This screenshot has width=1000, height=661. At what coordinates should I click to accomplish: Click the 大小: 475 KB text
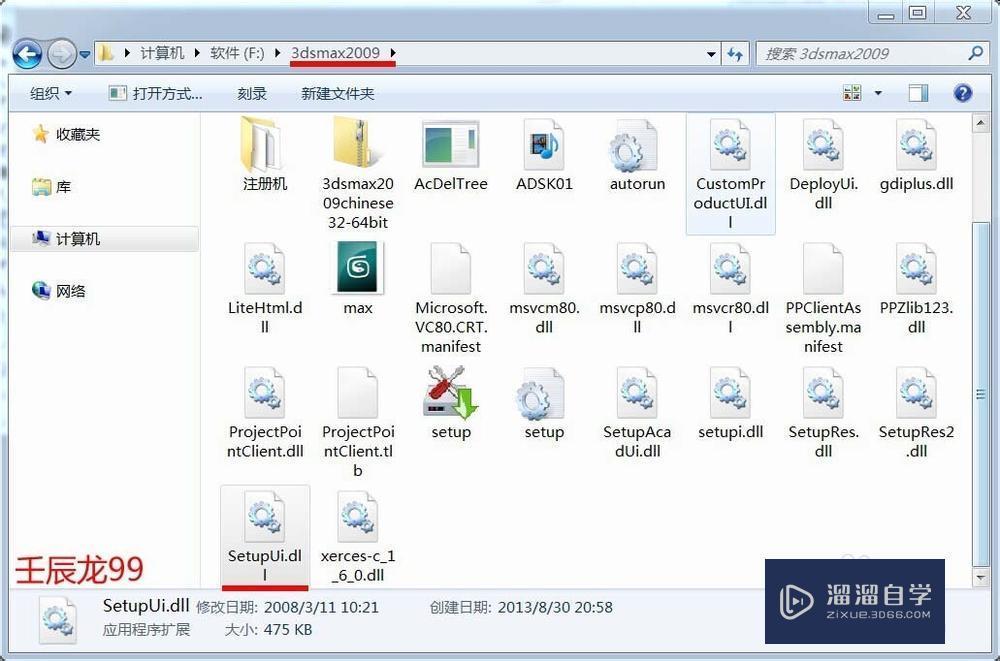coord(268,630)
